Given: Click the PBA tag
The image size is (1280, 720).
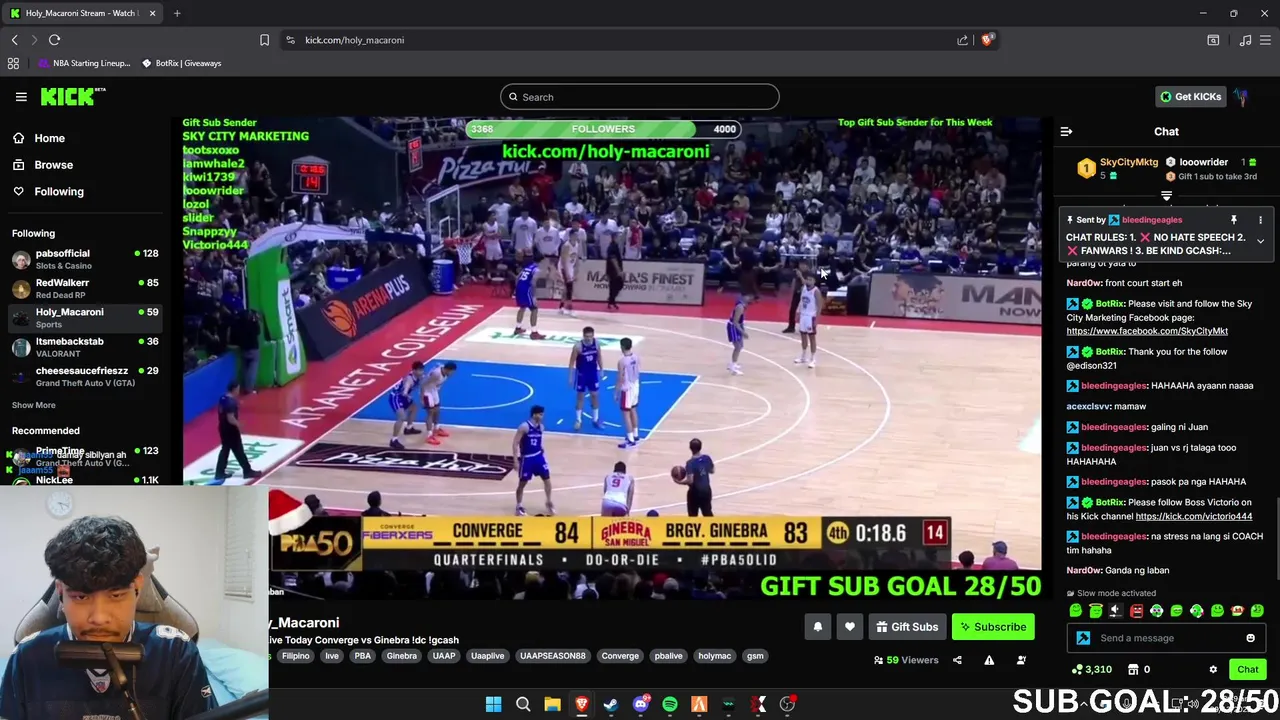Looking at the screenshot, I should pos(362,656).
